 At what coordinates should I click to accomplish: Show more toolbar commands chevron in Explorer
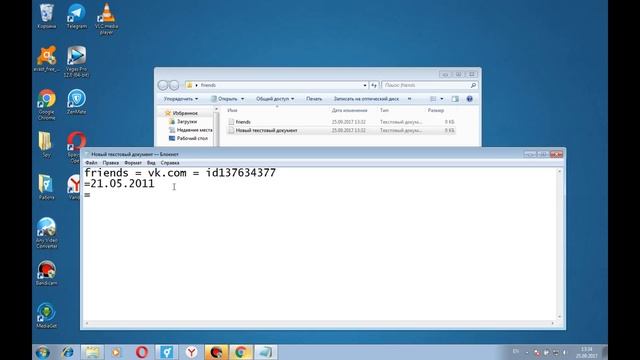(x=409, y=99)
